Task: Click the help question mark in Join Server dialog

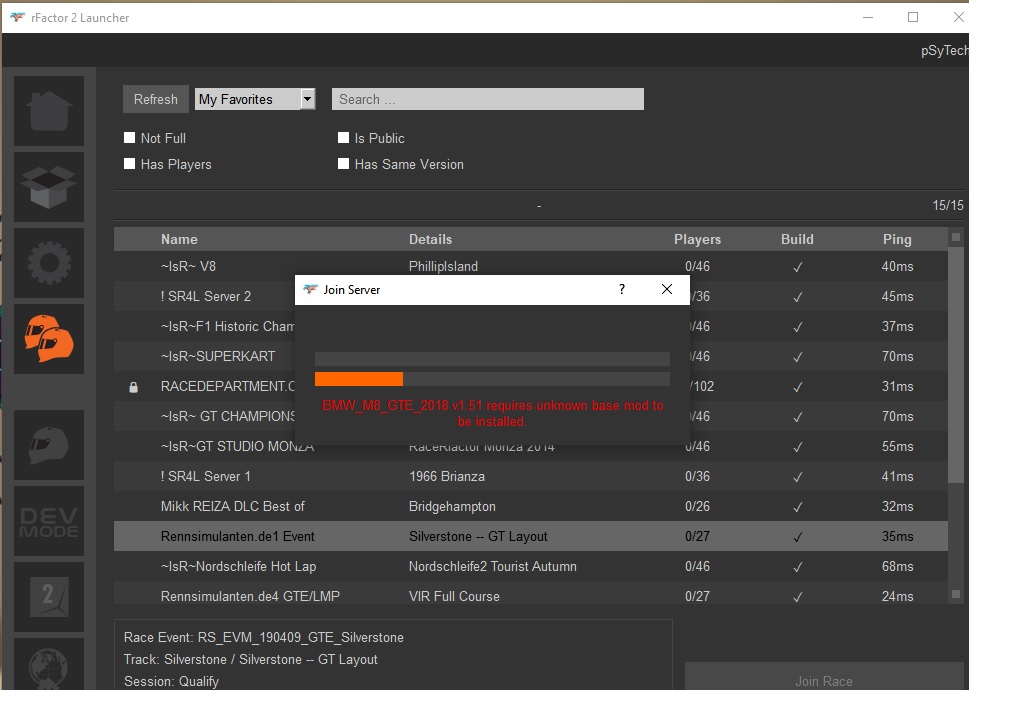Action: [622, 290]
